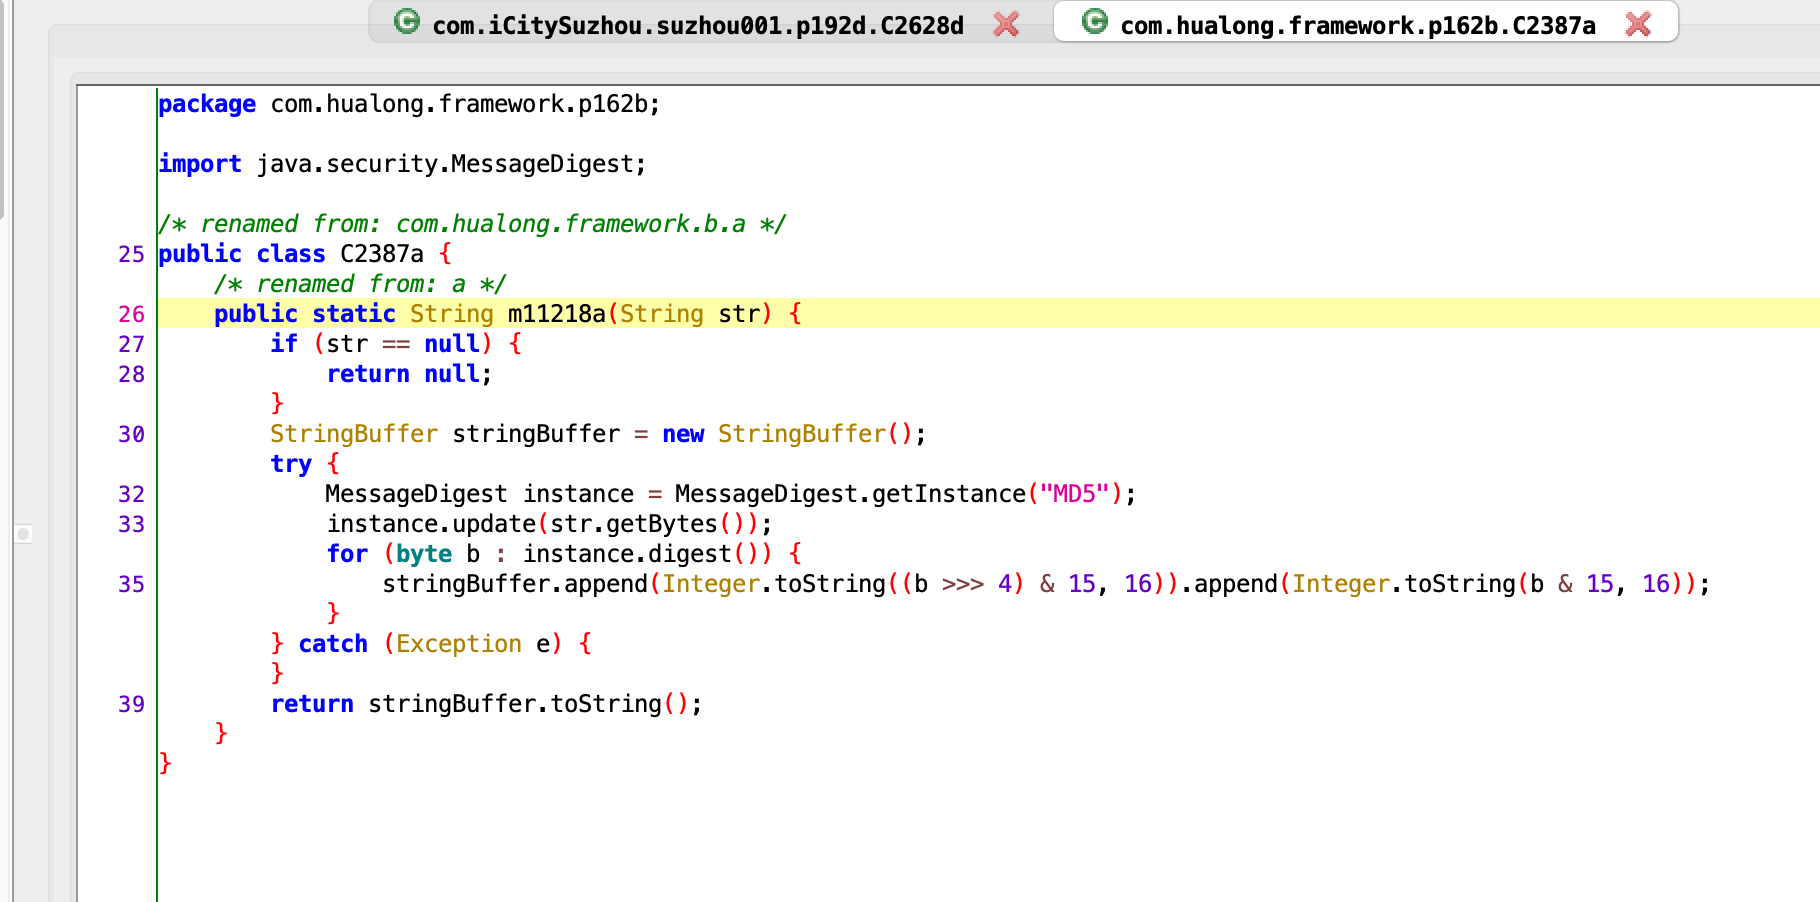Image resolution: width=1820 pixels, height=902 pixels.
Task: Click line number 35 in the gutter
Action: (x=131, y=584)
